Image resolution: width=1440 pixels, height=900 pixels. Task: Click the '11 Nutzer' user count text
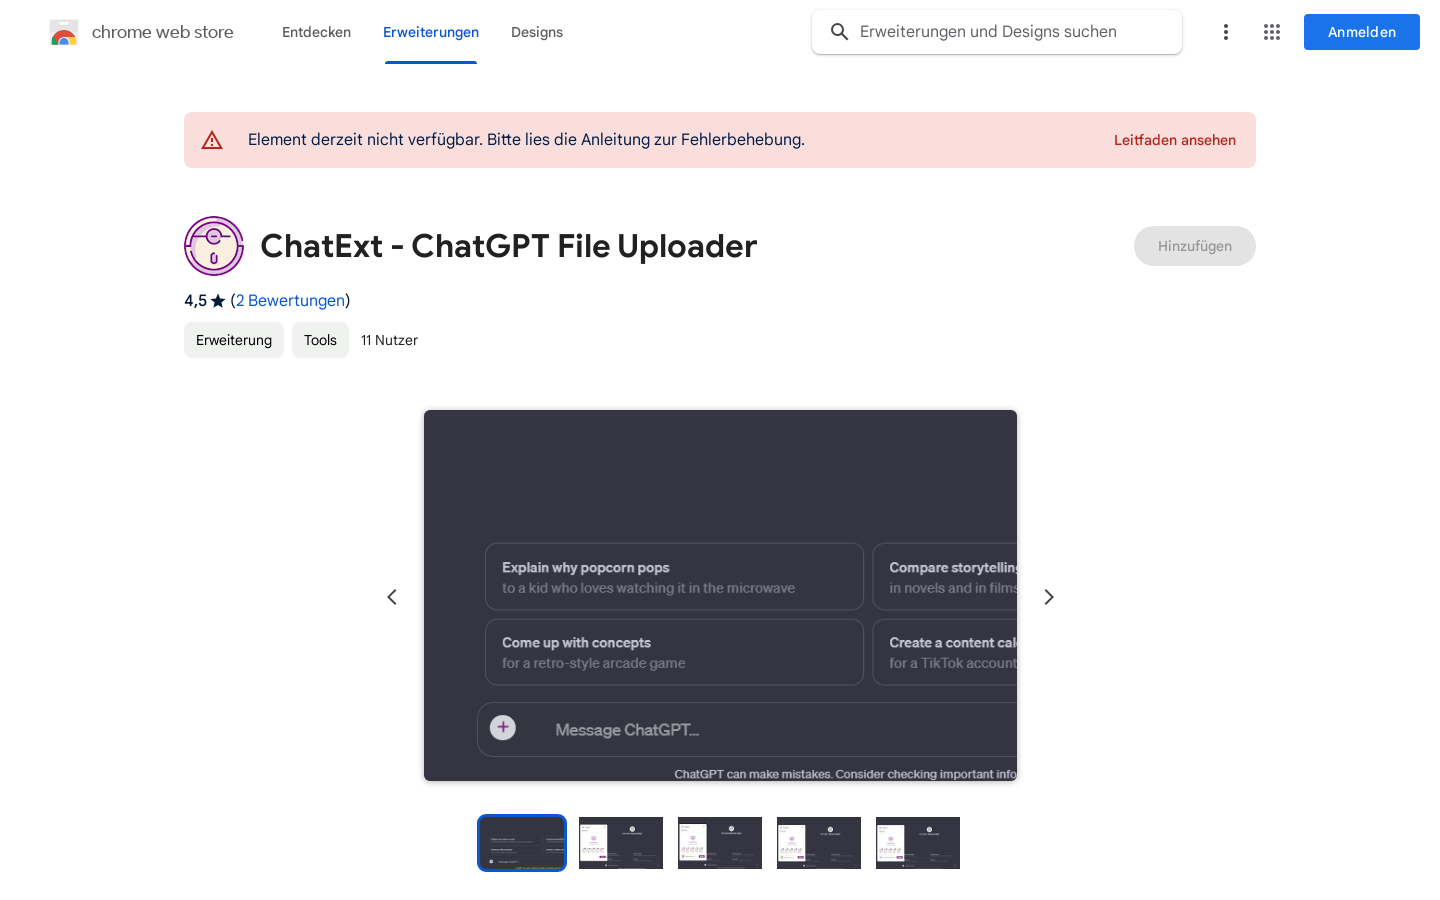pyautogui.click(x=389, y=340)
